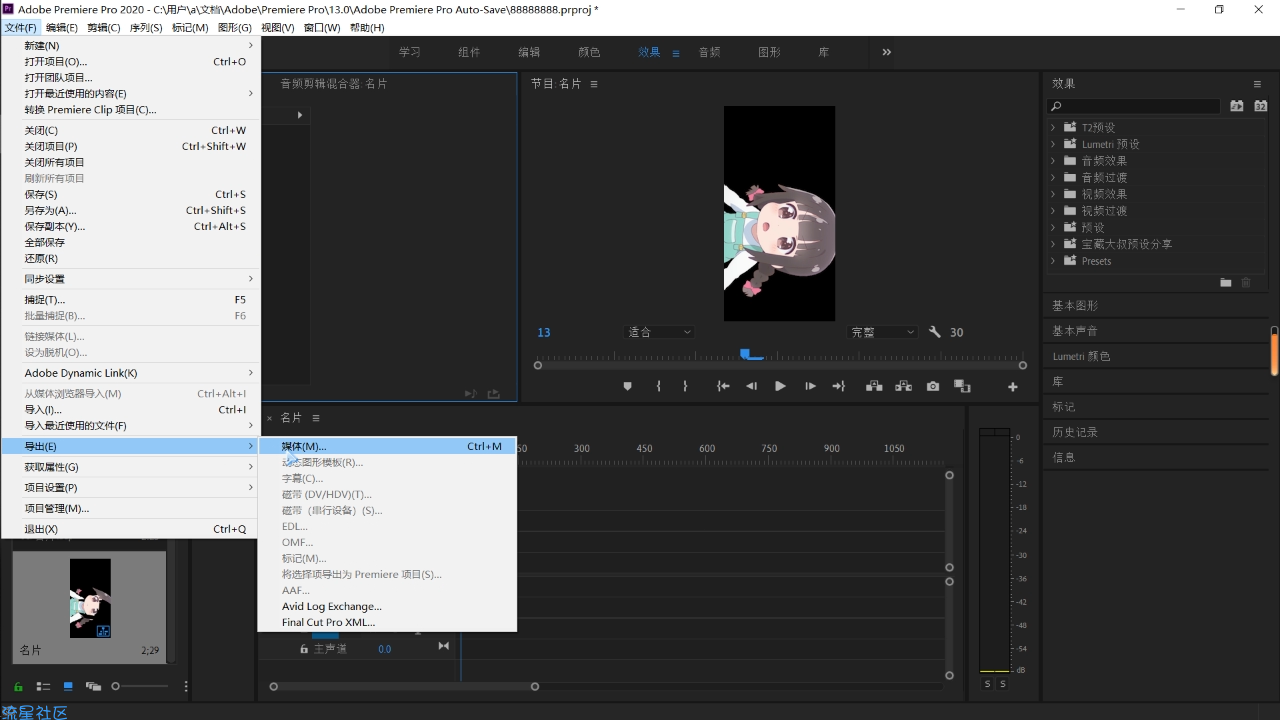The width and height of the screenshot is (1280, 720).
Task: Open the program monitor 节目 panel menu
Action: [x=594, y=84]
